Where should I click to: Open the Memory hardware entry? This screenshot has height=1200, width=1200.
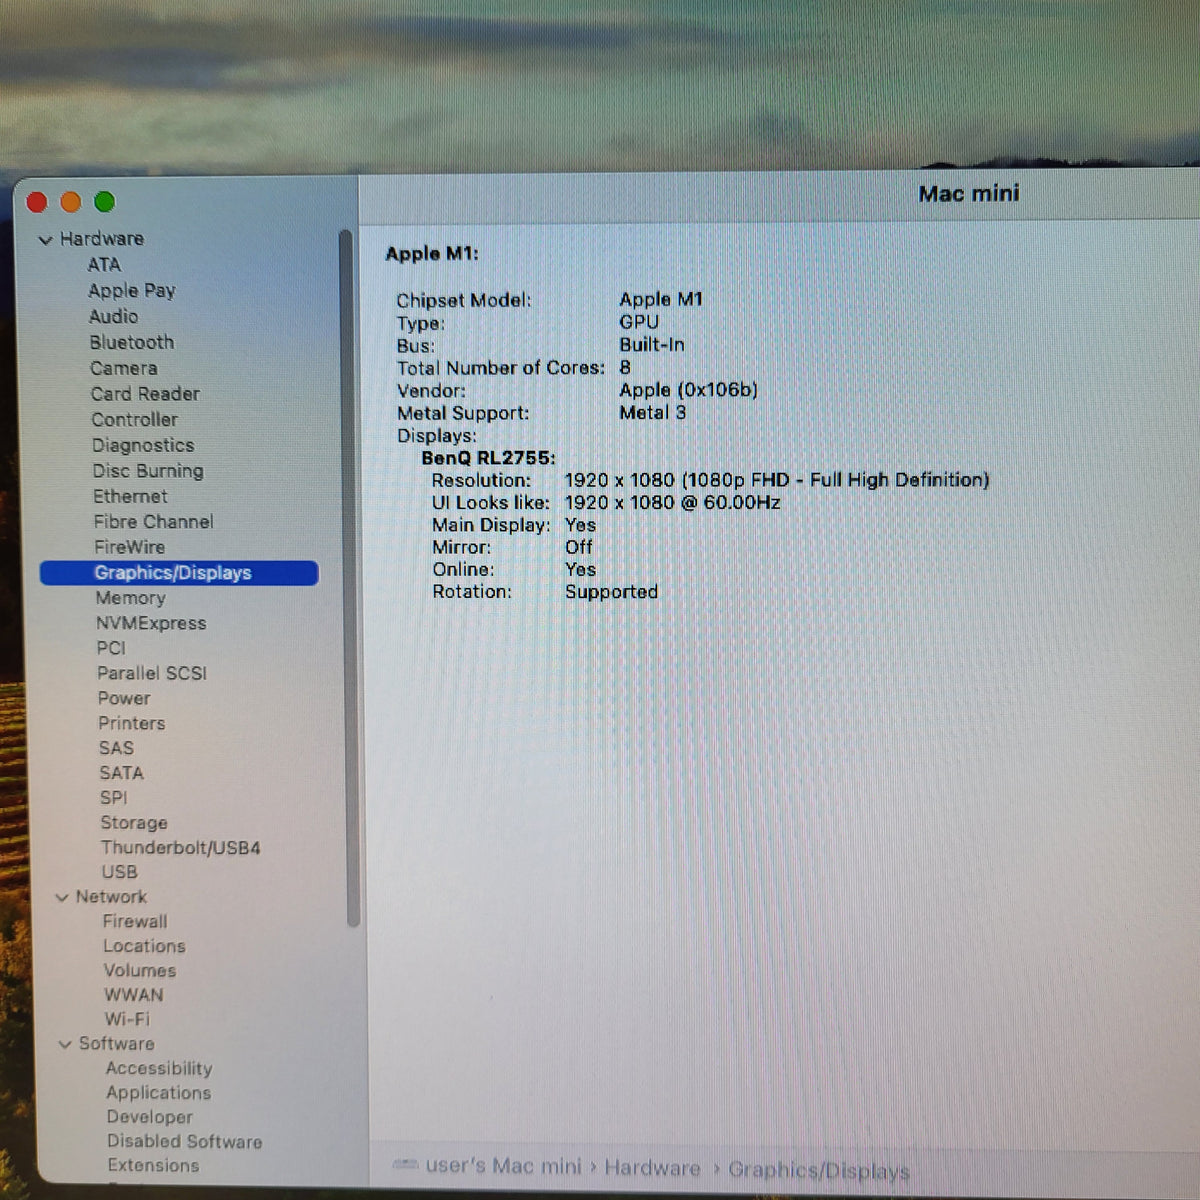coord(130,598)
